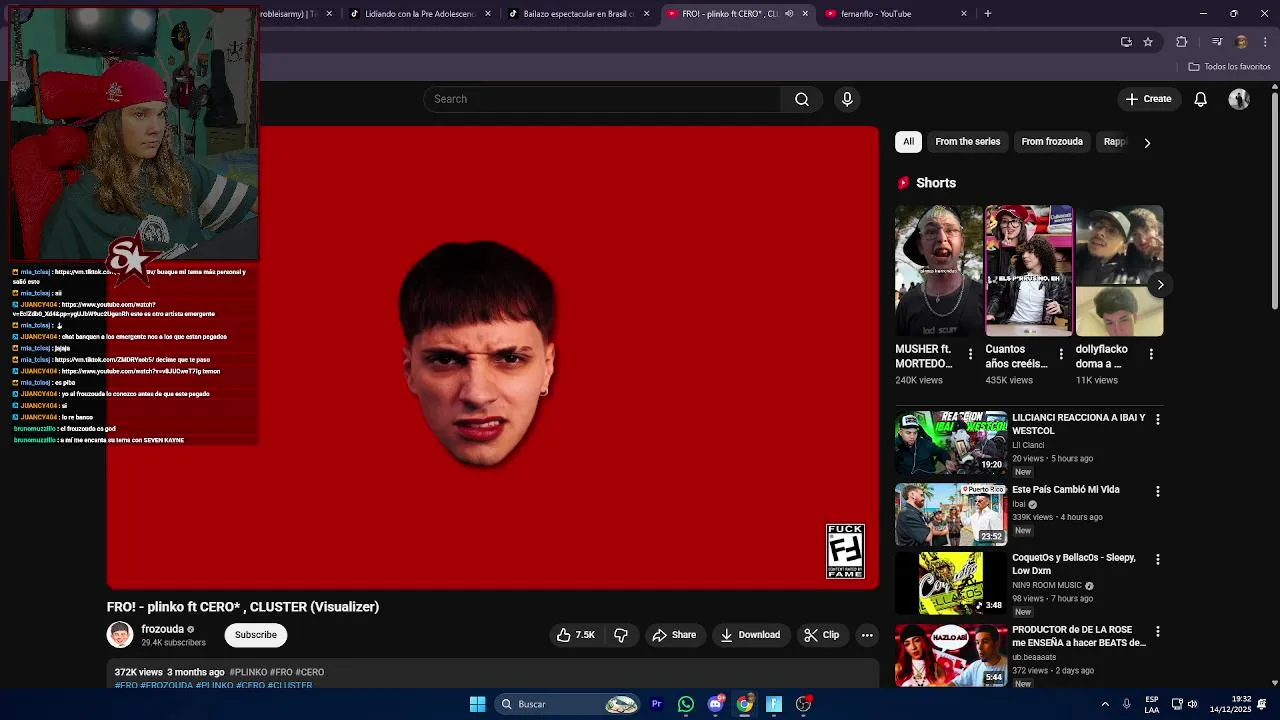Like the video with thumbs up

click(x=575, y=635)
